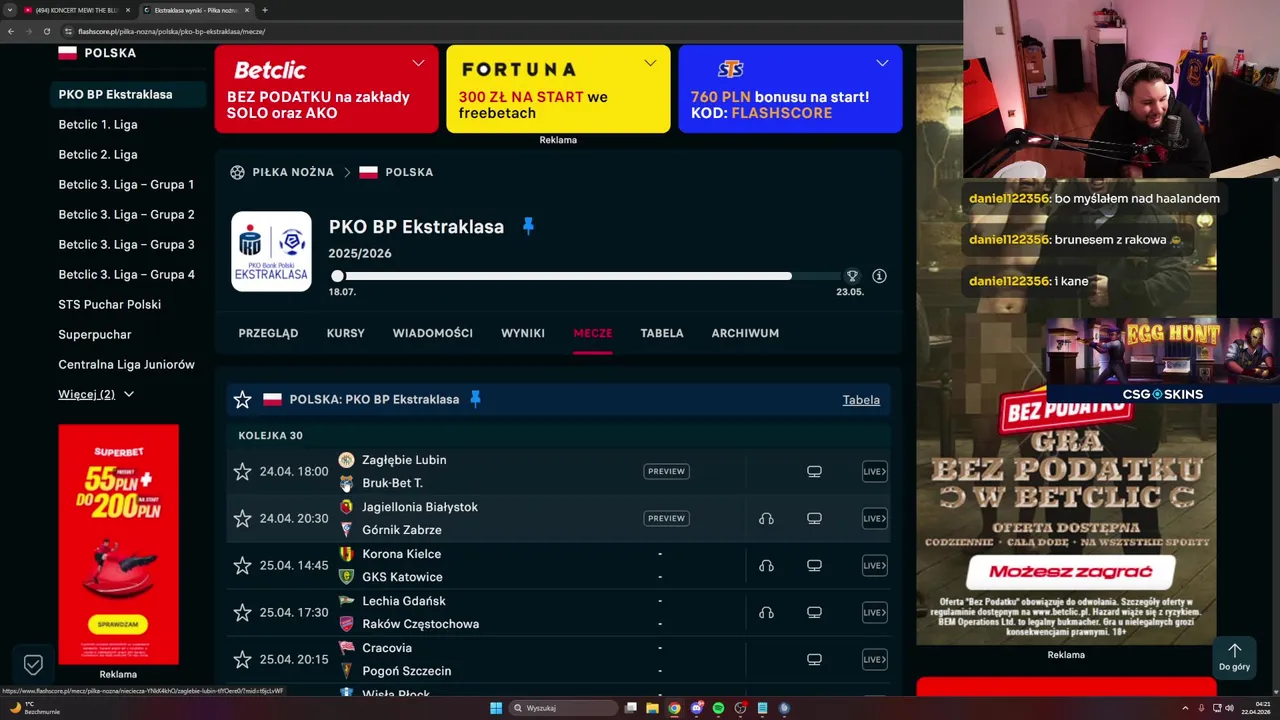1280x720 pixels.
Task: Click Do góry scroll-to-top button
Action: pos(1234,657)
